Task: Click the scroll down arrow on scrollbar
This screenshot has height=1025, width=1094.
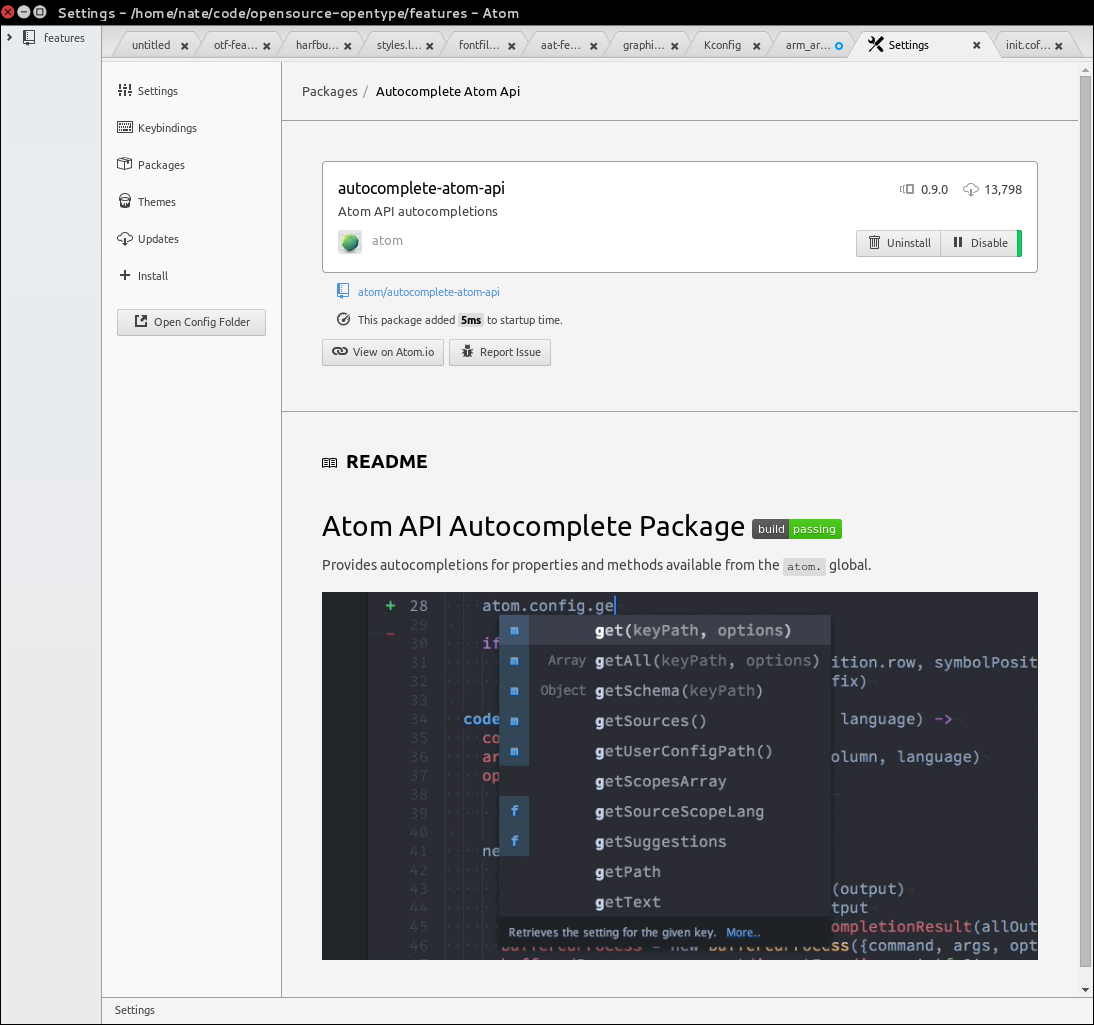Action: [x=1085, y=989]
